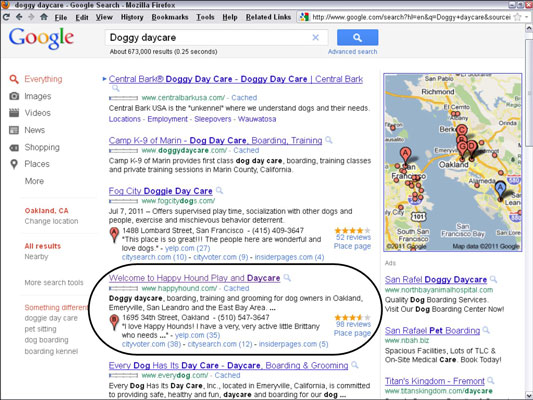533x400 pixels.
Task: Click the News newspaper icon
Action: (14, 130)
